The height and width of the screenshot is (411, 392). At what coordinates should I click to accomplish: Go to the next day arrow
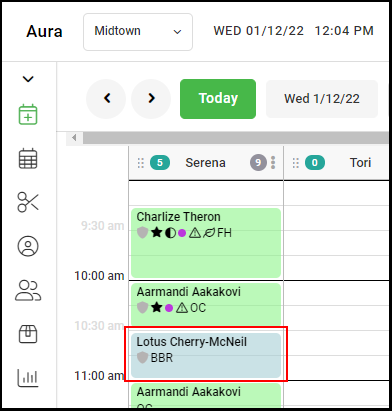(151, 98)
